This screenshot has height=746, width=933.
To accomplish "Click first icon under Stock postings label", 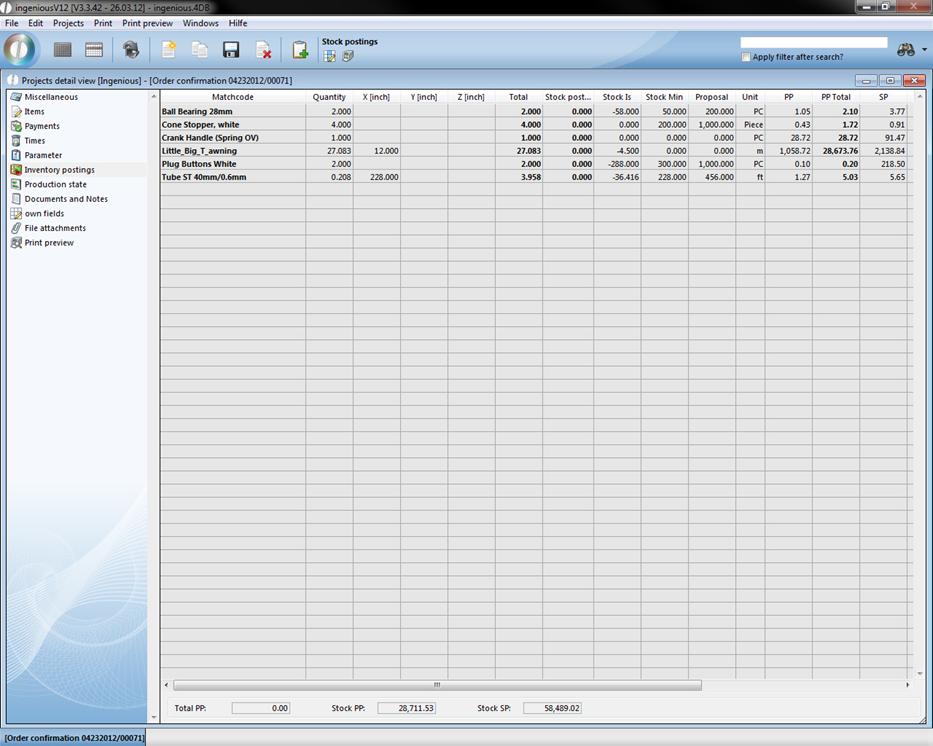I will point(329,56).
